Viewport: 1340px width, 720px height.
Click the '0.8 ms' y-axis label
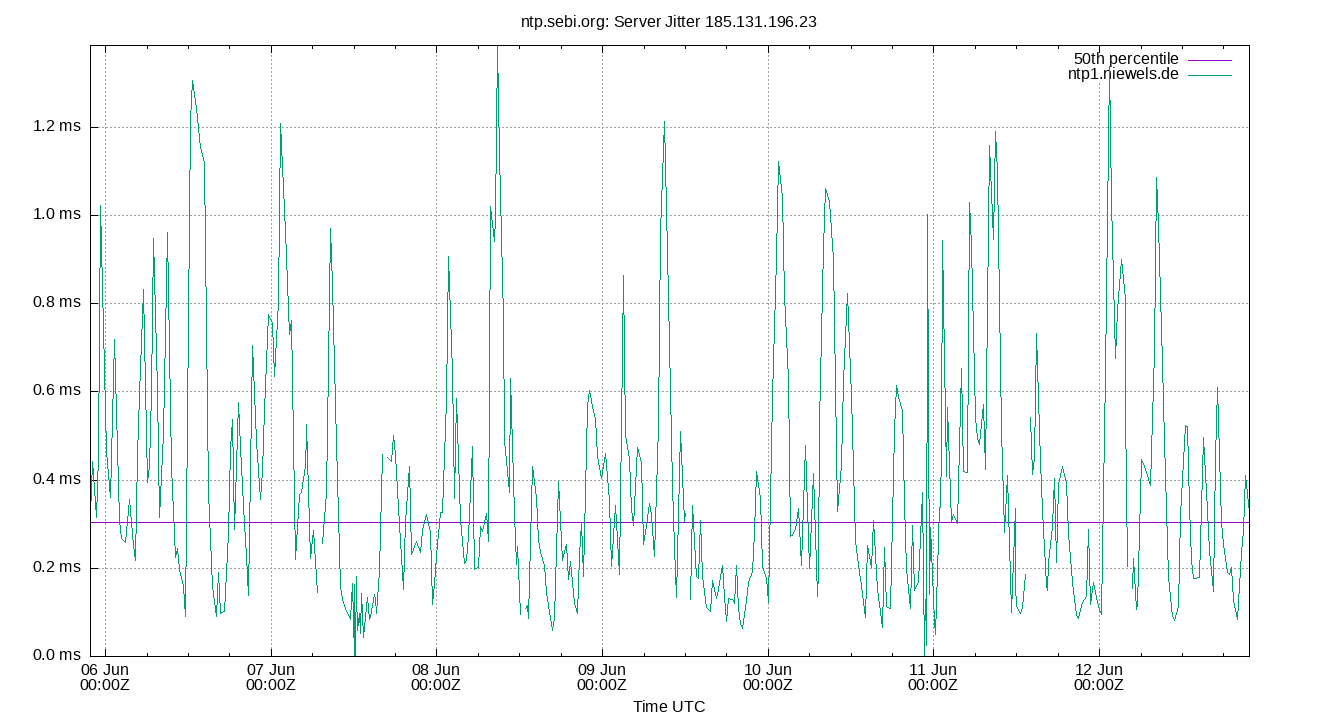[x=57, y=303]
